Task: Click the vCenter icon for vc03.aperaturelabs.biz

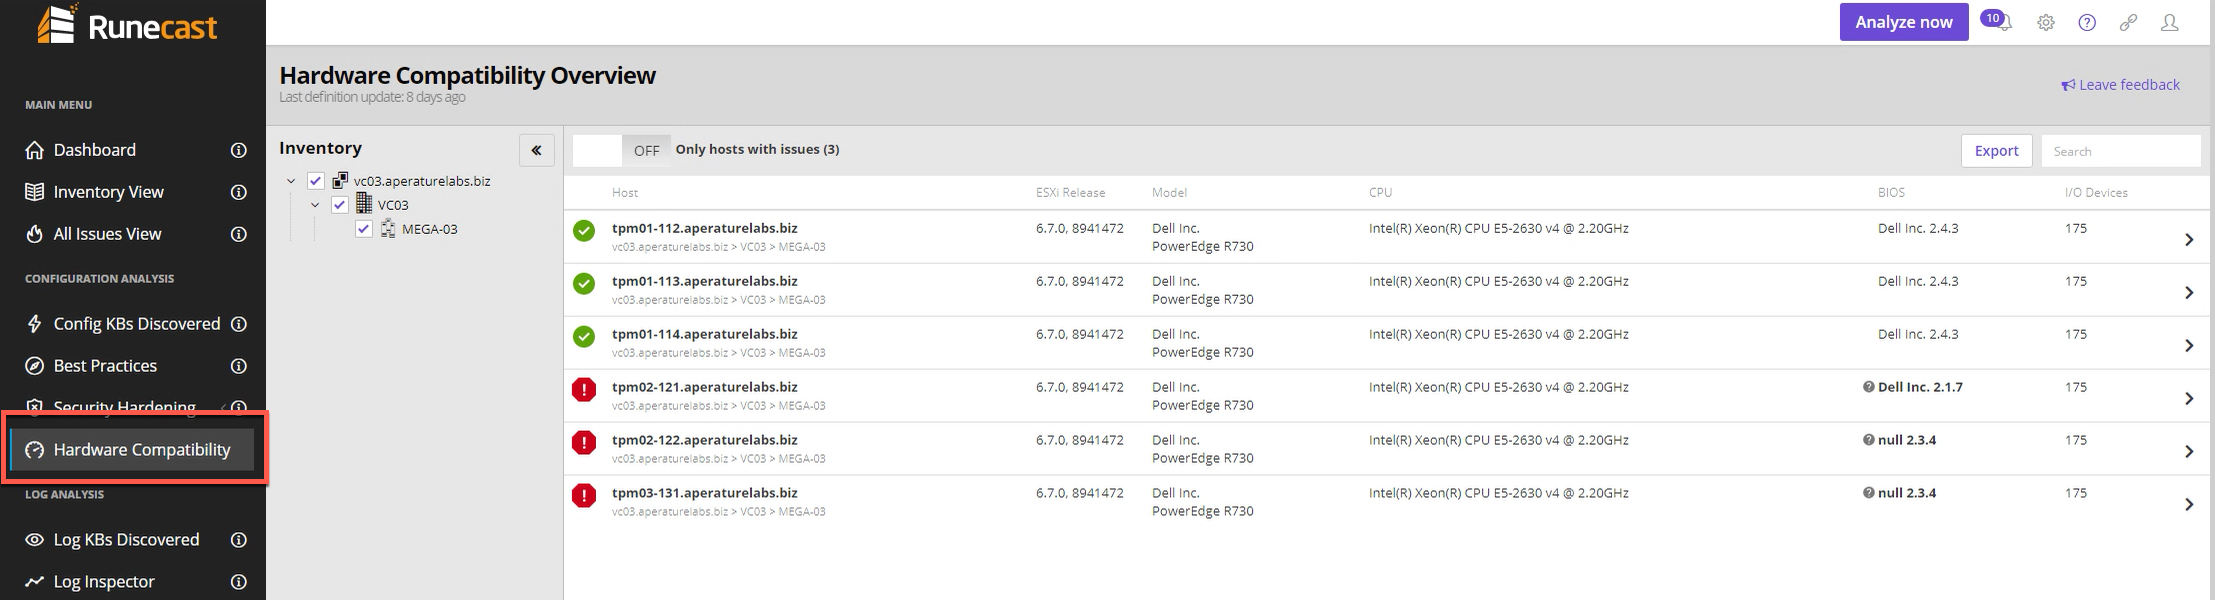Action: pyautogui.click(x=340, y=181)
